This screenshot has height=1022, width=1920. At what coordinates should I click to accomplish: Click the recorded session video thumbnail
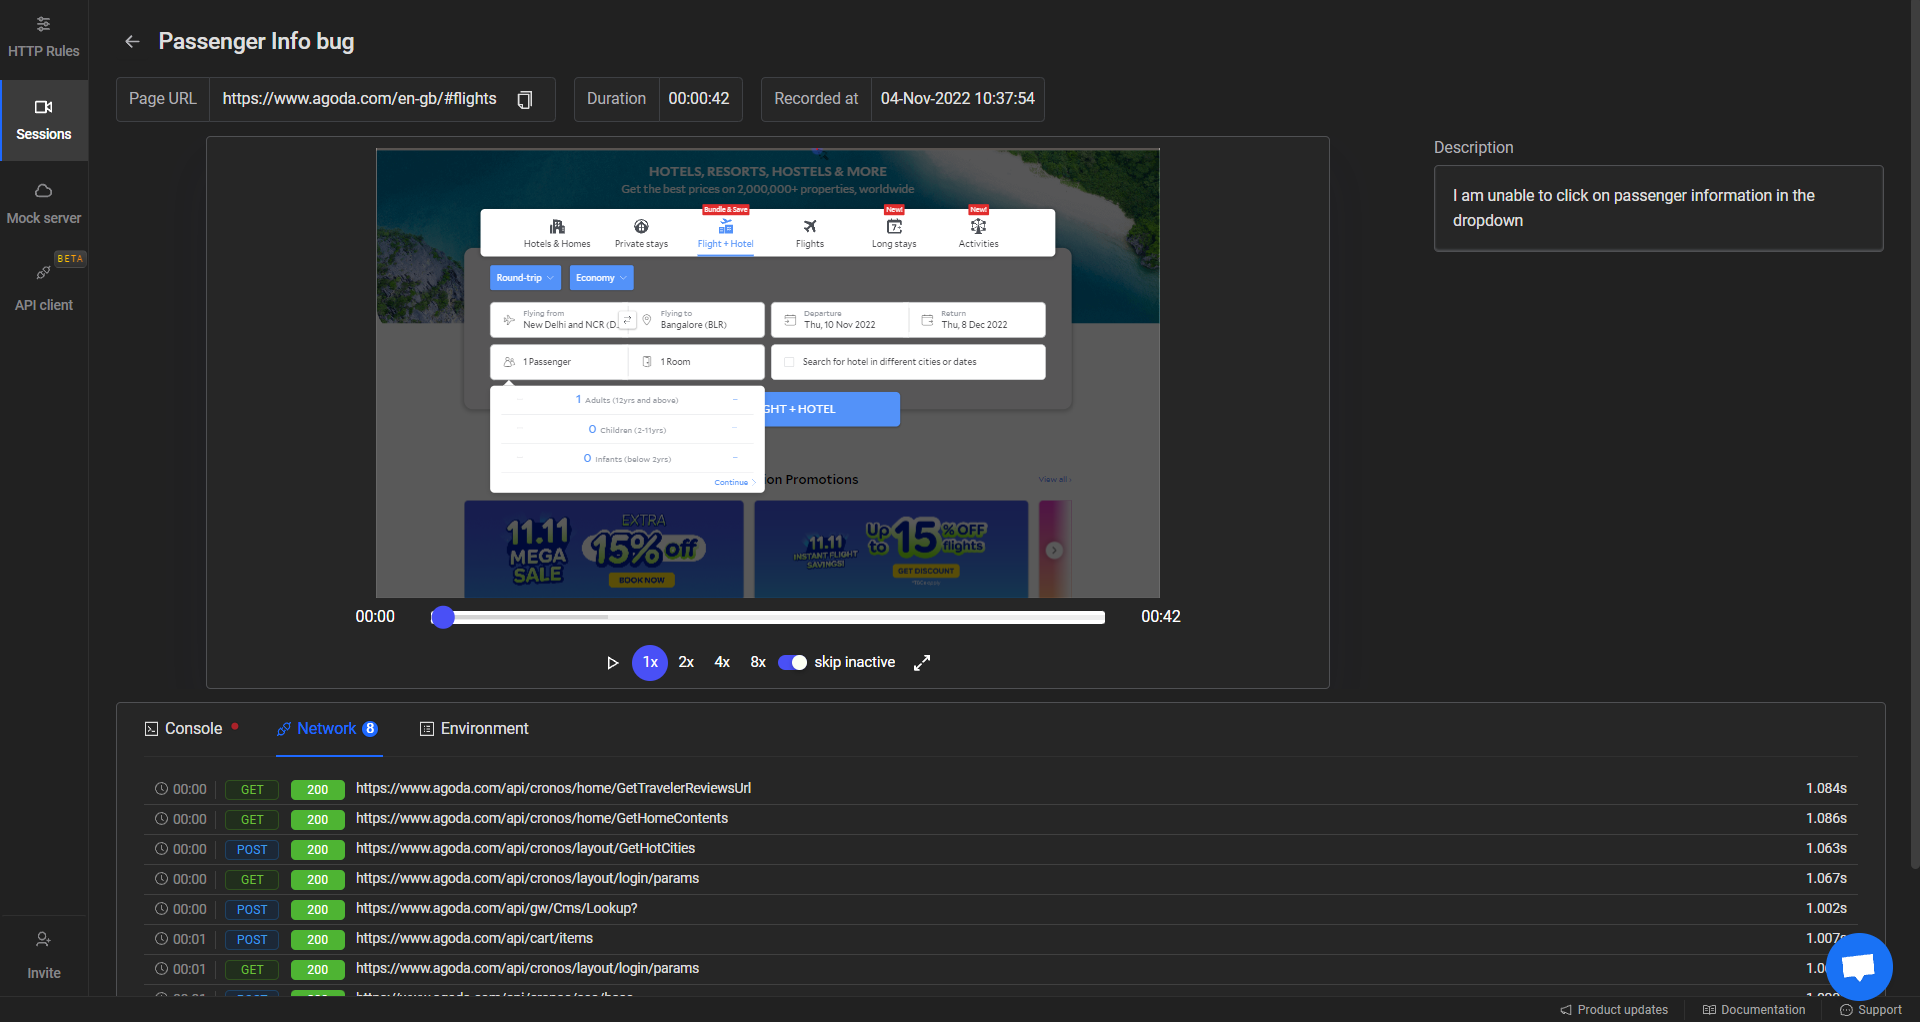coord(767,373)
